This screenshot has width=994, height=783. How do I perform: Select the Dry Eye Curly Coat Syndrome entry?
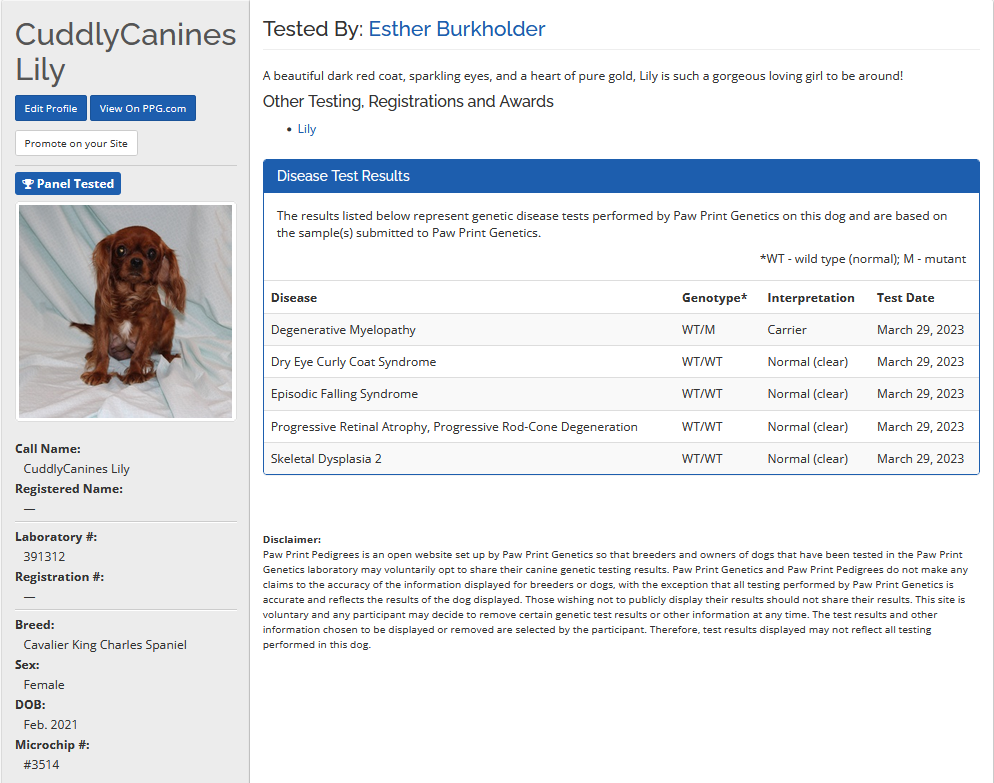(x=353, y=362)
